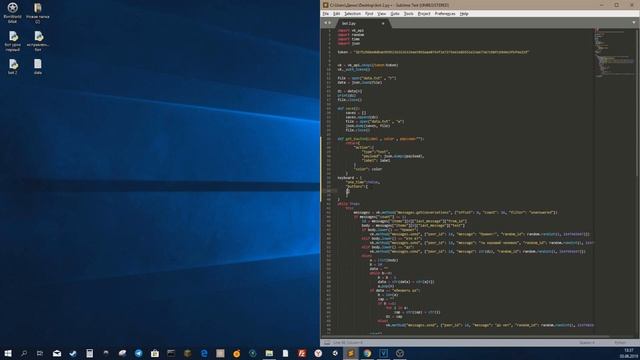
Task: Open the Project menu
Action: [x=424, y=14]
